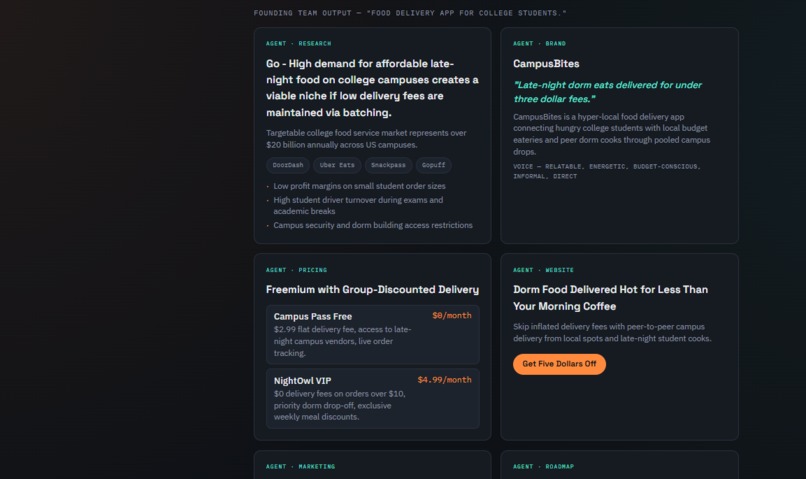Viewport: 806px width, 479px height.
Task: Click the CampusBites hyper-local app description paragraph
Action: [x=612, y=134]
